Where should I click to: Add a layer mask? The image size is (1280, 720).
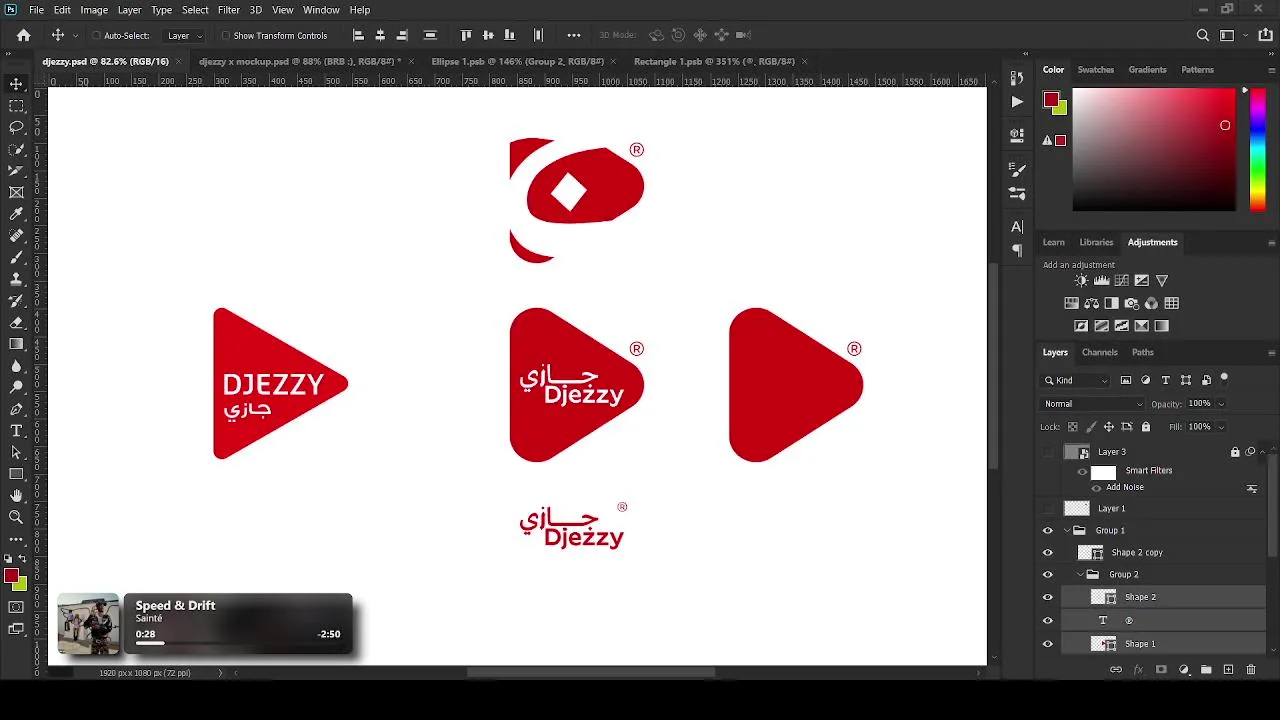pos(1161,670)
